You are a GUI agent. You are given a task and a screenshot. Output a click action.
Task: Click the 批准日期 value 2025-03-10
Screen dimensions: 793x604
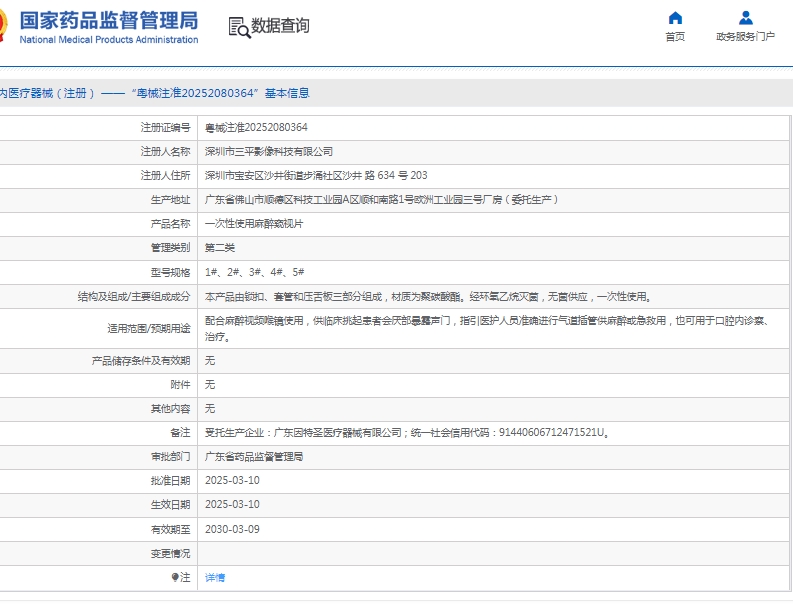(x=232, y=481)
